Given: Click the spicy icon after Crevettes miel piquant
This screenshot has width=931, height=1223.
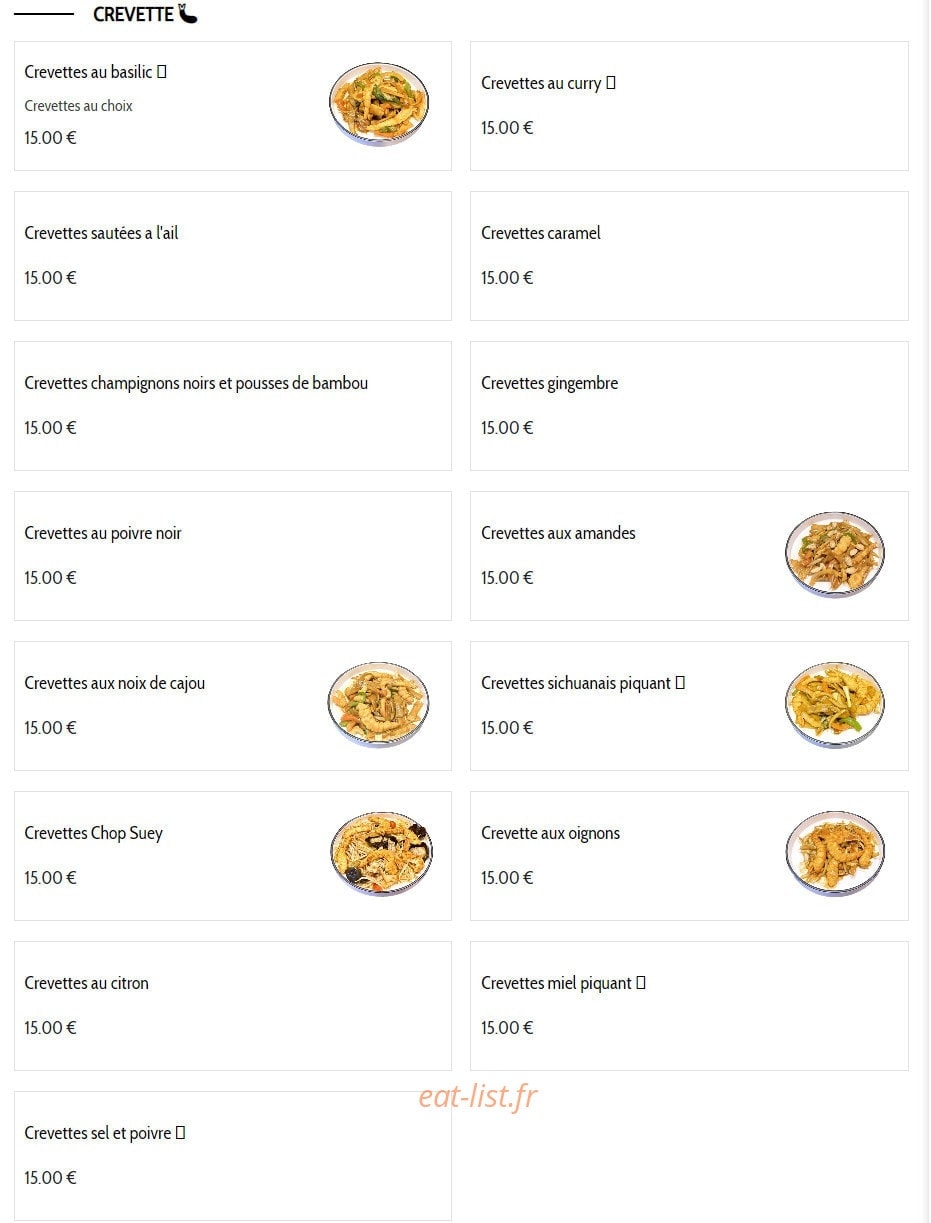Looking at the screenshot, I should click(x=641, y=983).
